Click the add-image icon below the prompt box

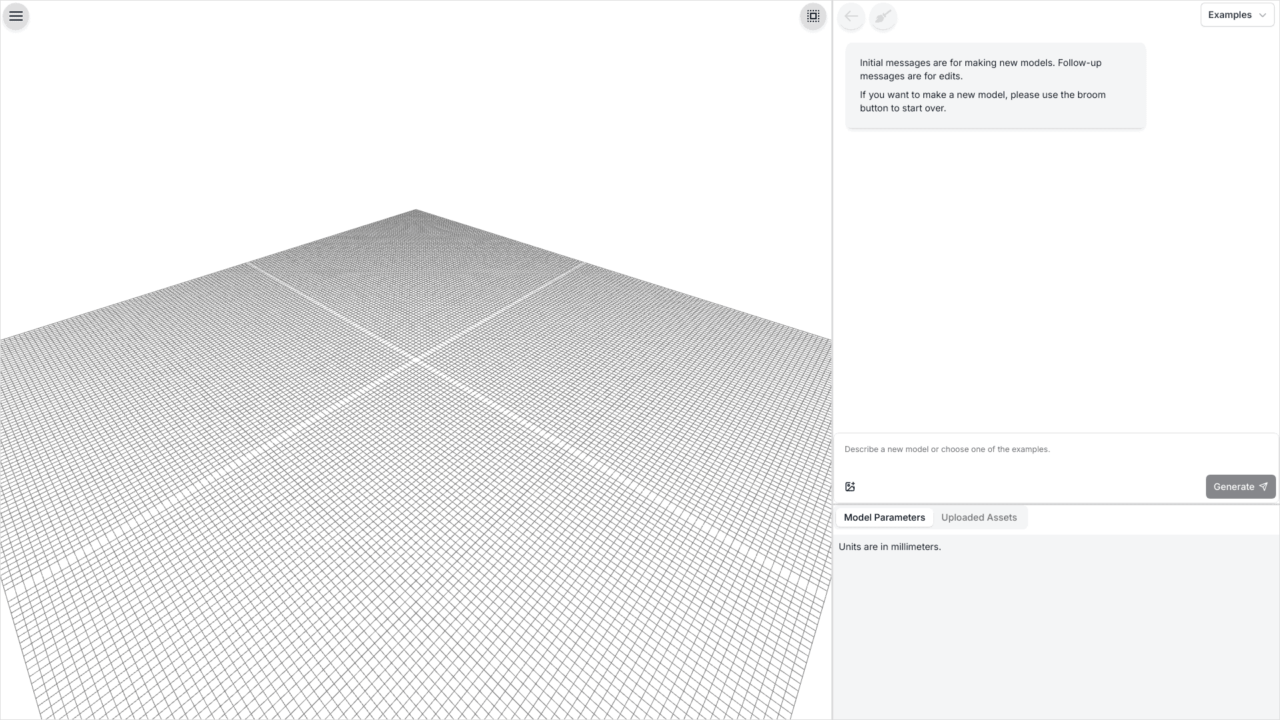coord(849,486)
